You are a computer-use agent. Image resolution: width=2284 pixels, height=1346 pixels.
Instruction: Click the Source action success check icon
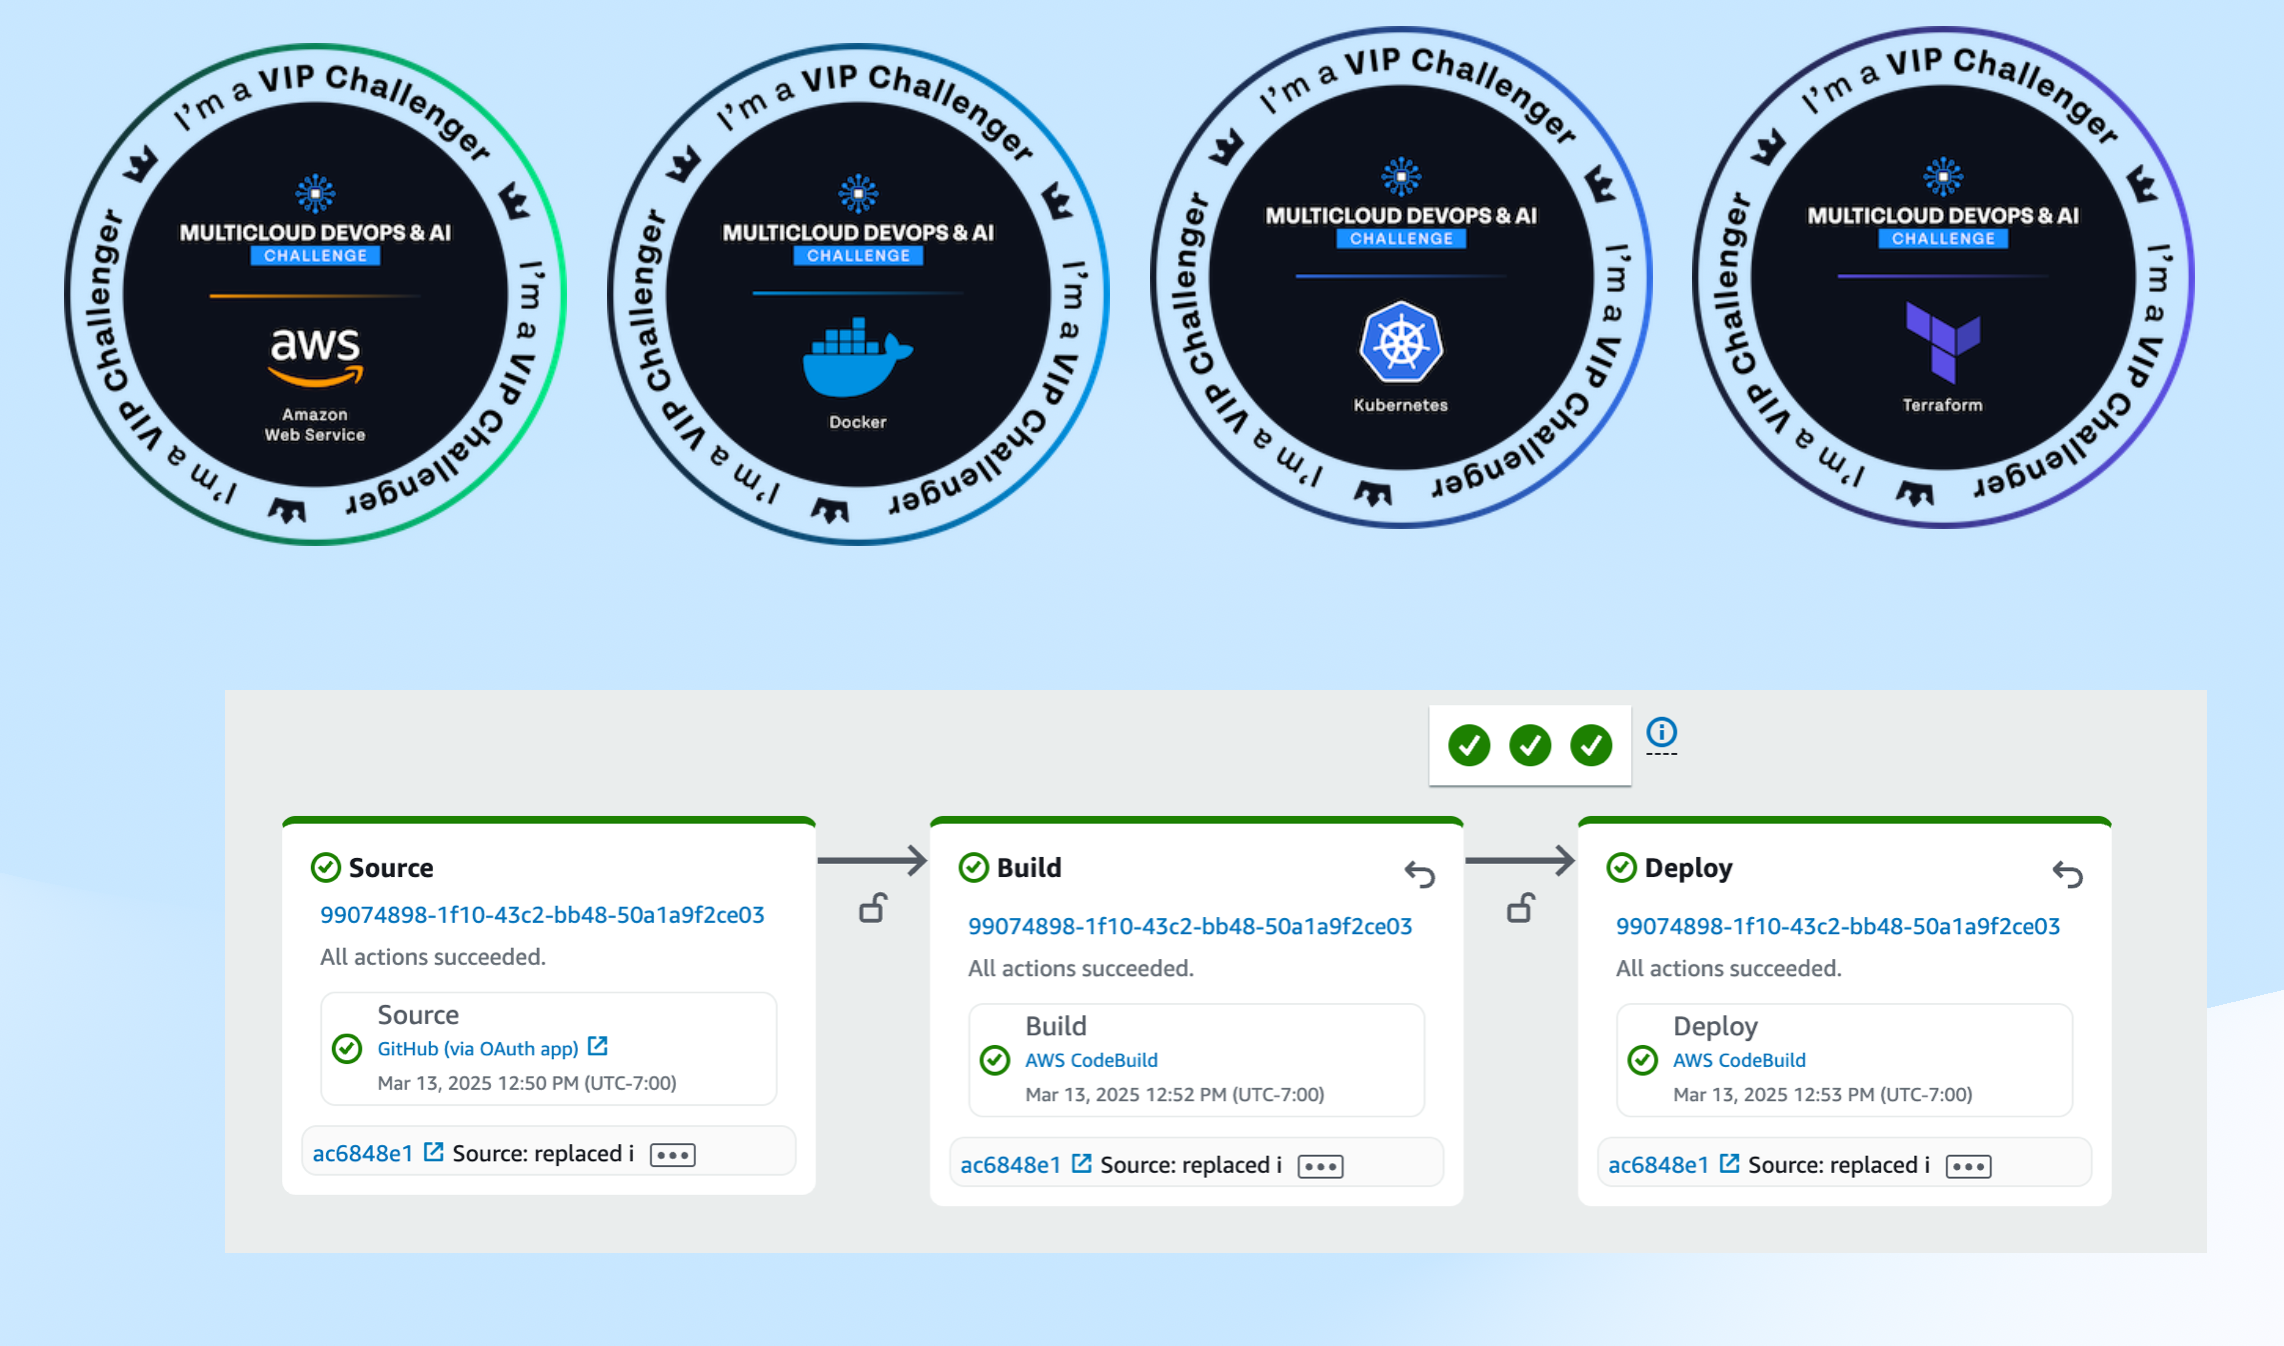347,1048
